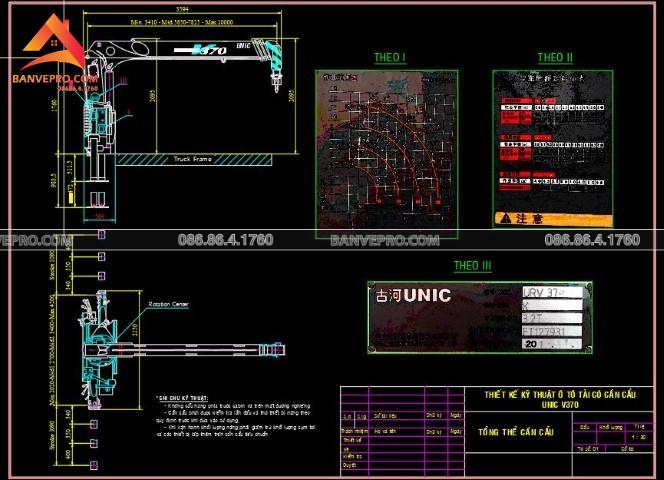Click the 'THEO II' heading
The width and height of the screenshot is (664, 480).
point(555,57)
